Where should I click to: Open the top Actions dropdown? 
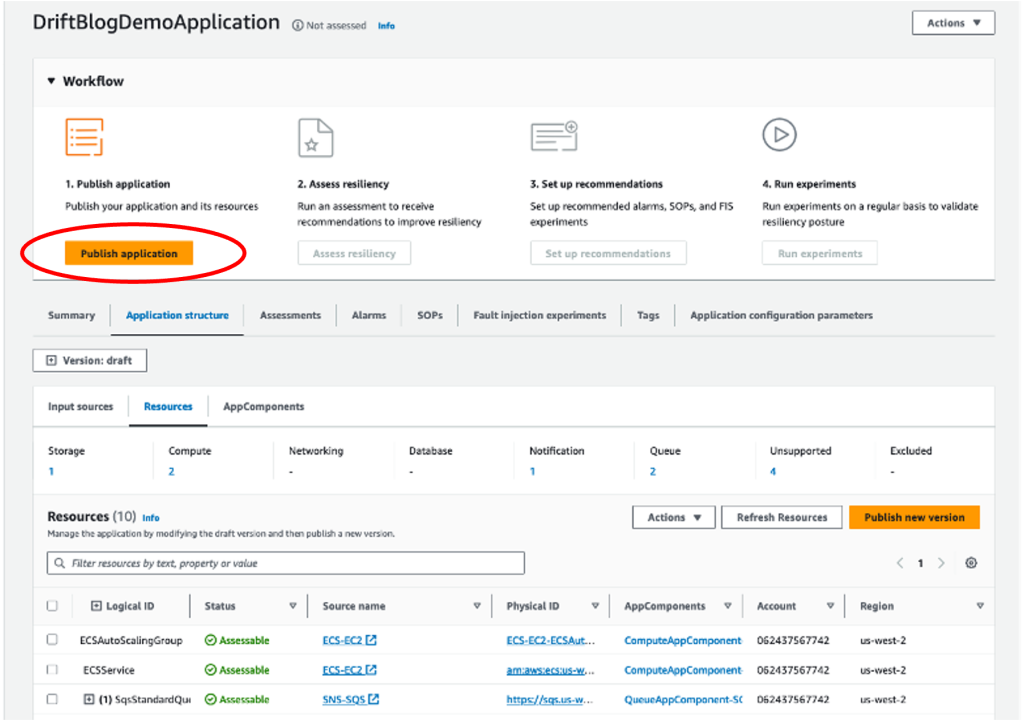pos(953,23)
